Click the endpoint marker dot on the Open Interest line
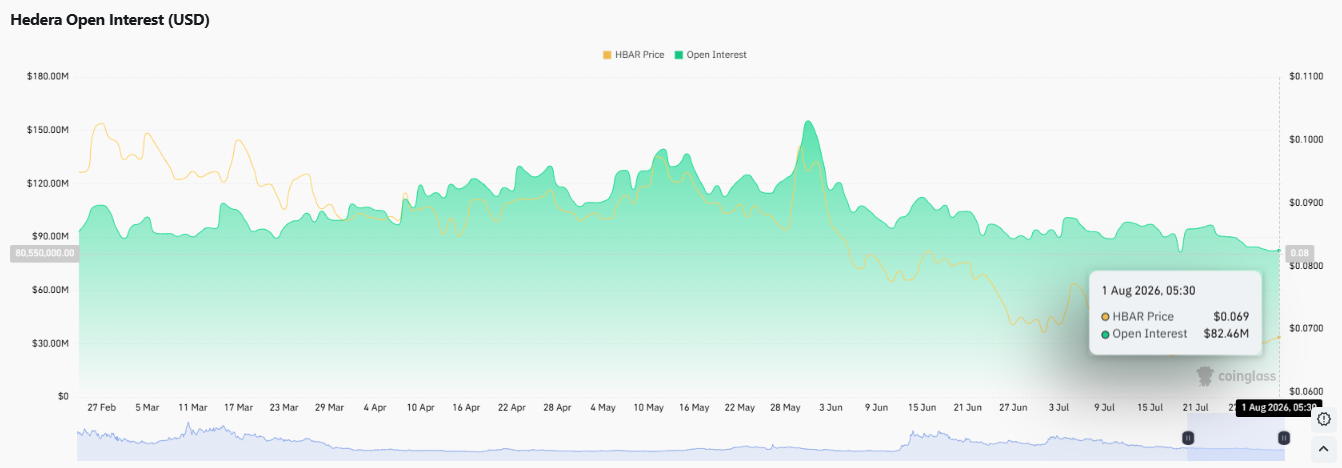1342x468 pixels. [x=1279, y=250]
